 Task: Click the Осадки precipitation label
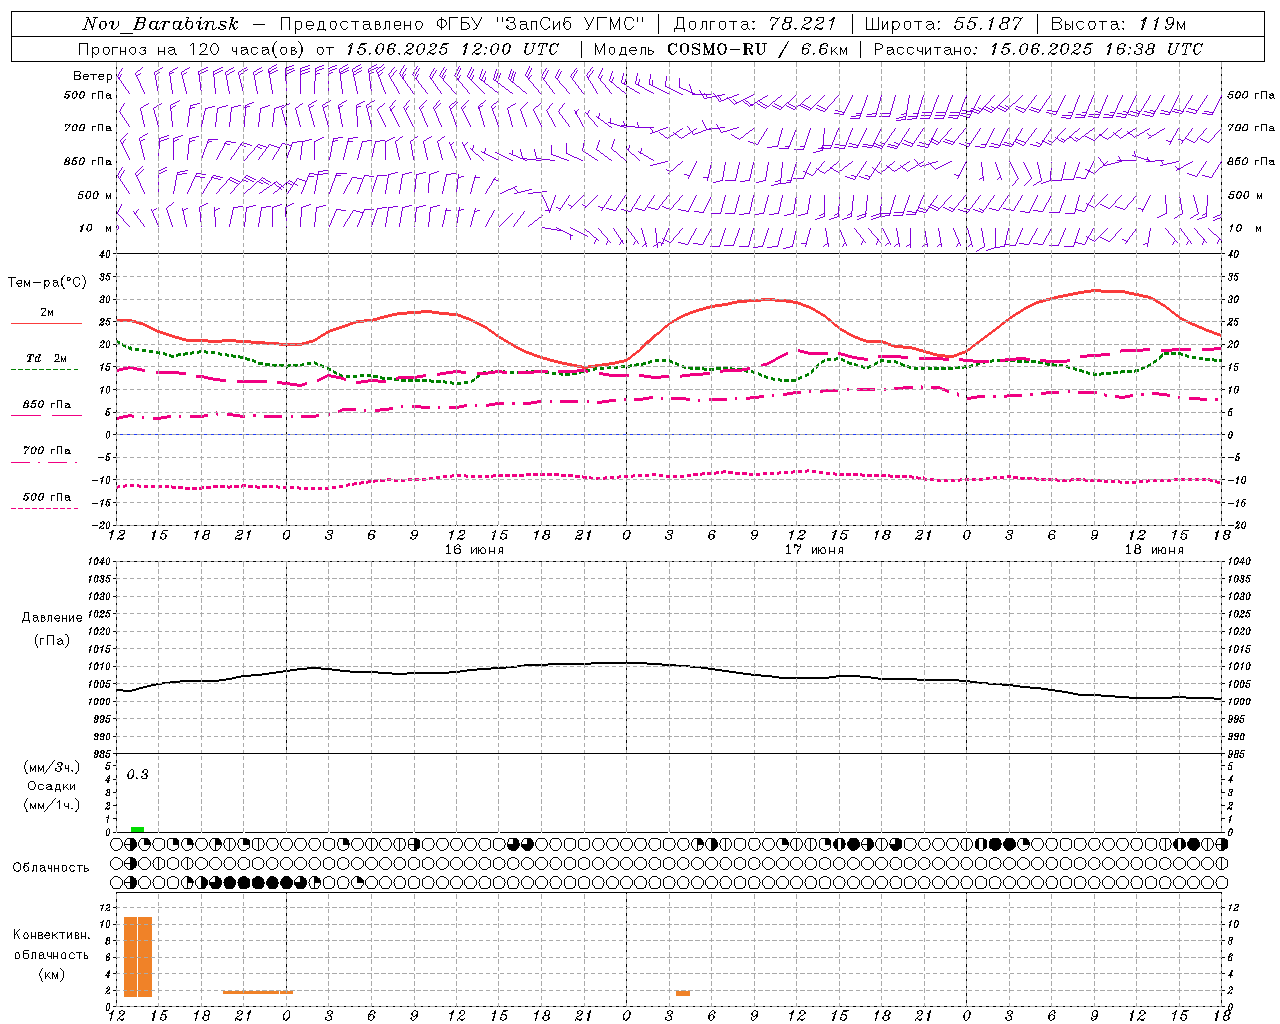pos(52,786)
